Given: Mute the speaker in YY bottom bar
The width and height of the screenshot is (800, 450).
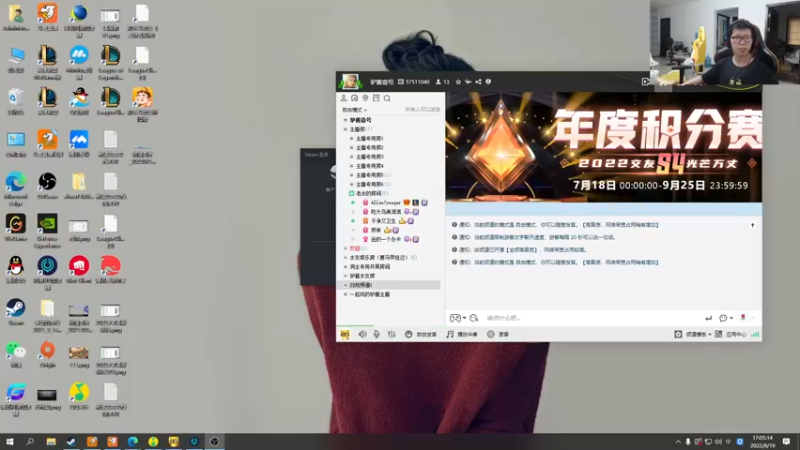Looking at the screenshot, I should coord(362,334).
